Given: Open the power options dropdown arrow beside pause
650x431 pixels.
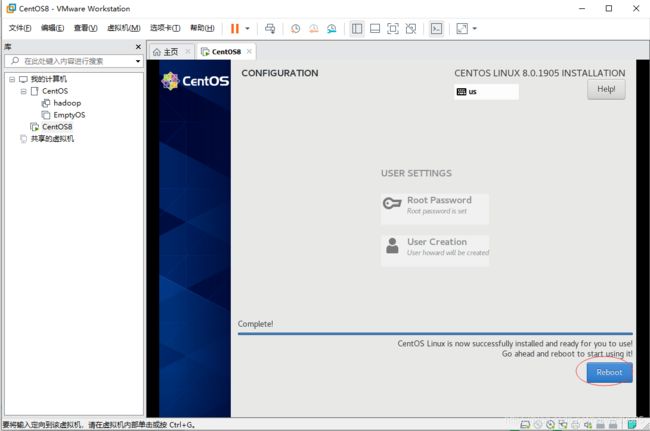Looking at the screenshot, I should tap(247, 29).
